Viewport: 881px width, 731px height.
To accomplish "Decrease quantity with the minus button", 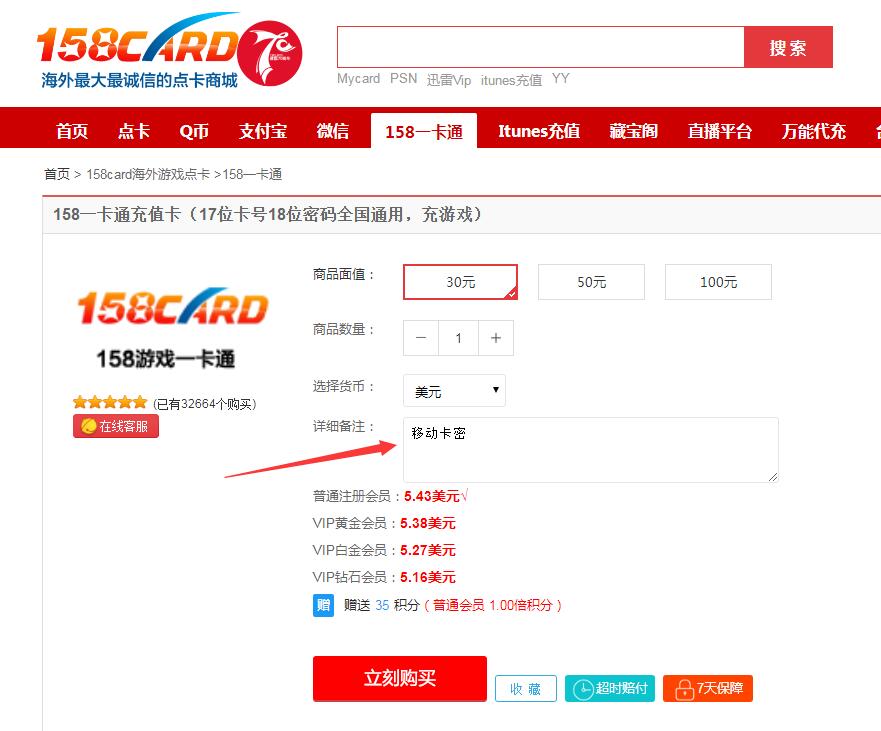I will pos(421,338).
